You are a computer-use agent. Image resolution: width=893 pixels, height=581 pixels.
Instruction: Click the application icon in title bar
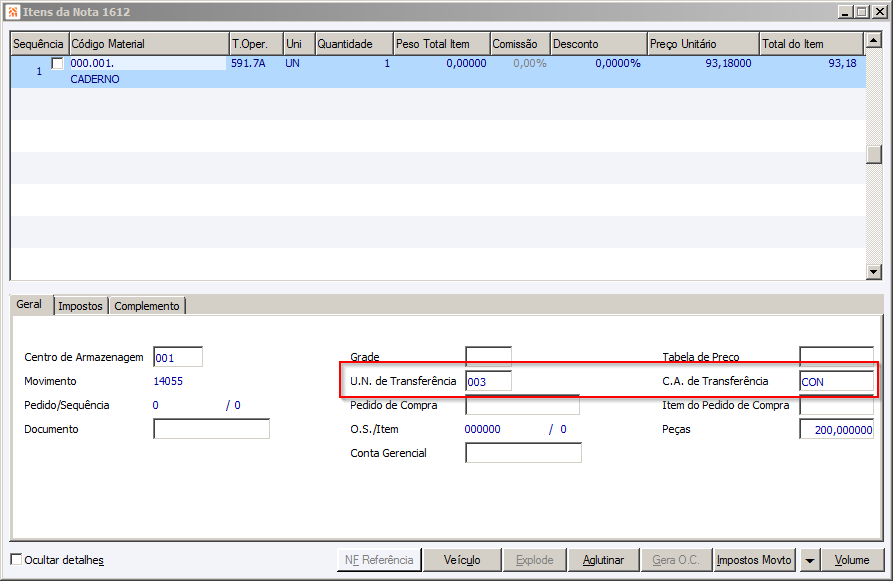click(12, 11)
